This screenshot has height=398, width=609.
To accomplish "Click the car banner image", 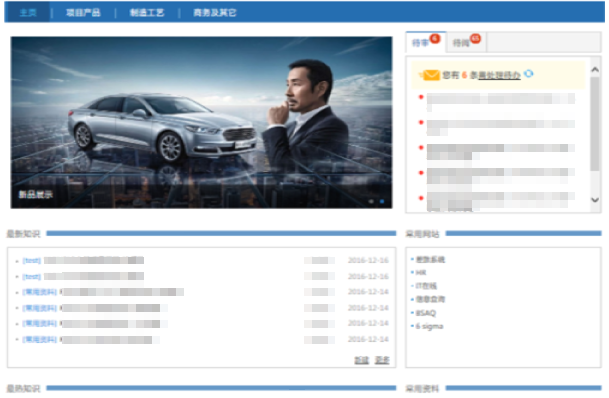I will click(202, 122).
